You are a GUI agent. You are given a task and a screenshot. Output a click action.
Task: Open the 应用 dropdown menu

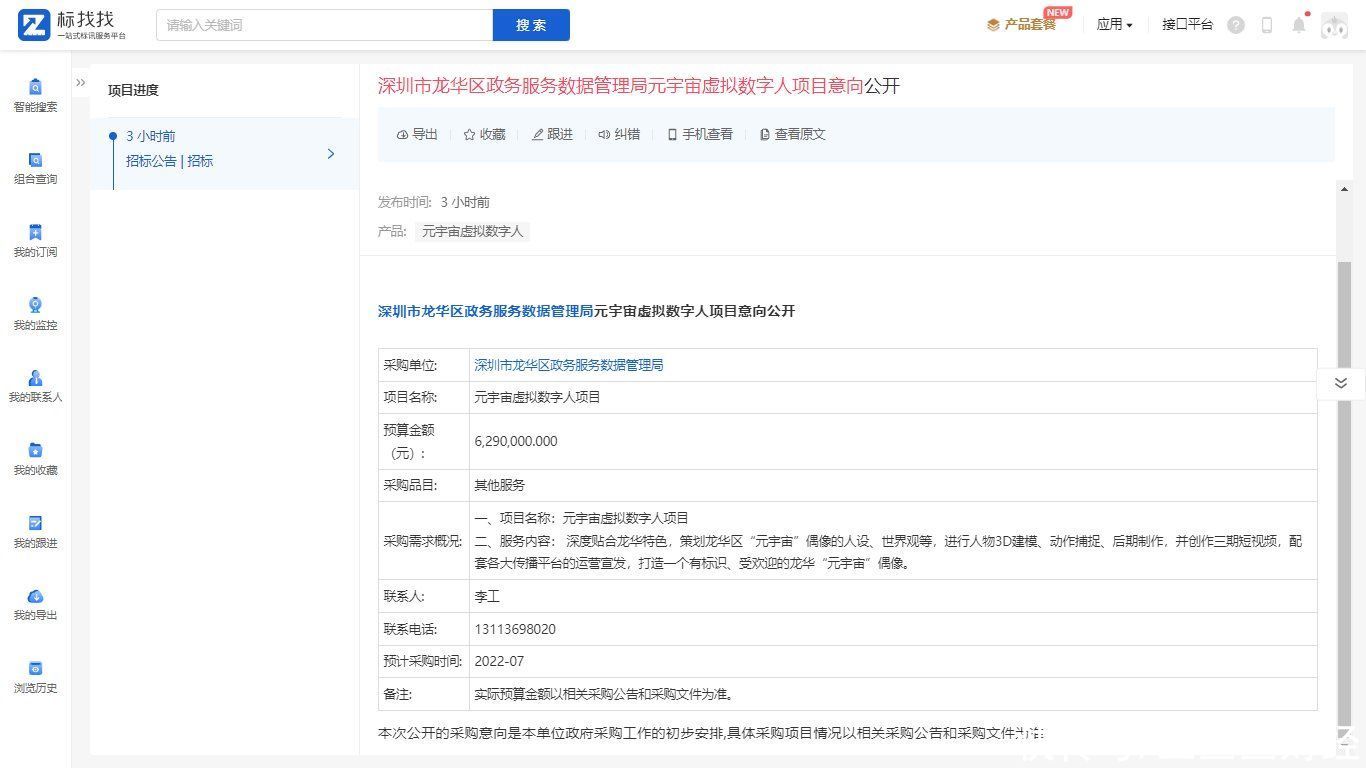pyautogui.click(x=1114, y=25)
